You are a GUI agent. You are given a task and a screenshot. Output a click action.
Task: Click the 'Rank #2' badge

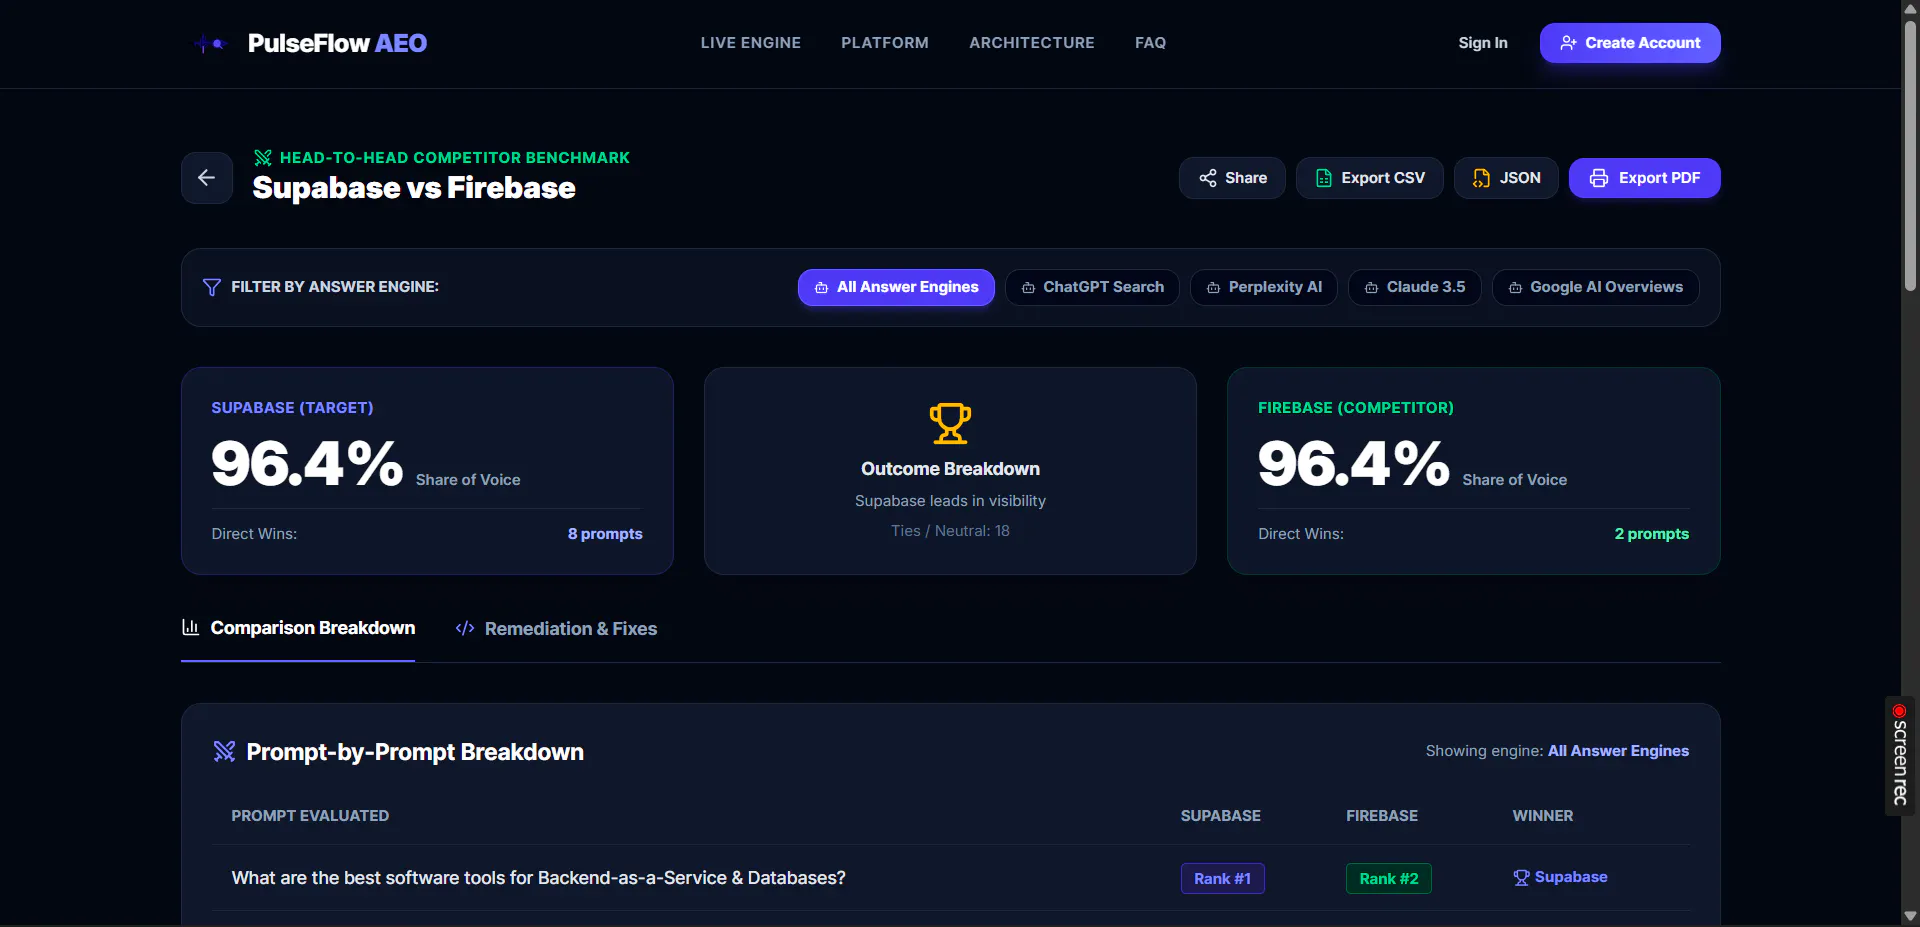[1388, 878]
